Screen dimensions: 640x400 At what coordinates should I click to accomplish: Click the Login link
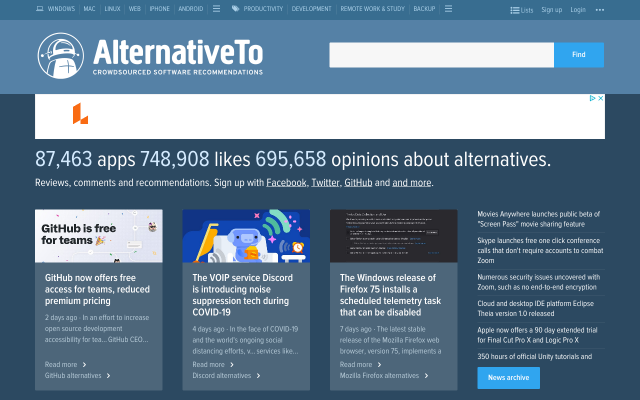point(578,10)
